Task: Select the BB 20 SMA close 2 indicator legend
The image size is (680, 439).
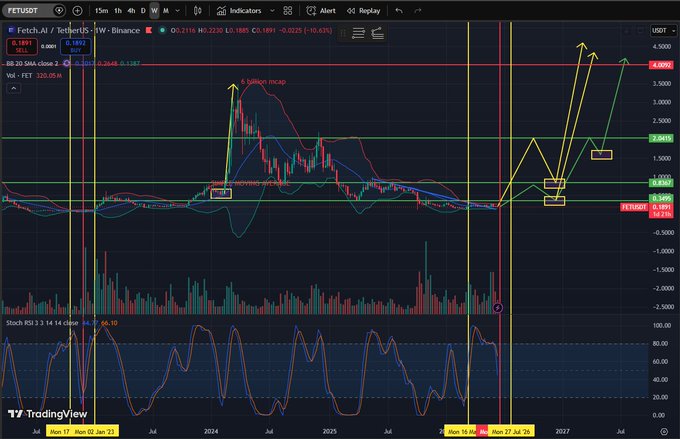Action: [32, 63]
